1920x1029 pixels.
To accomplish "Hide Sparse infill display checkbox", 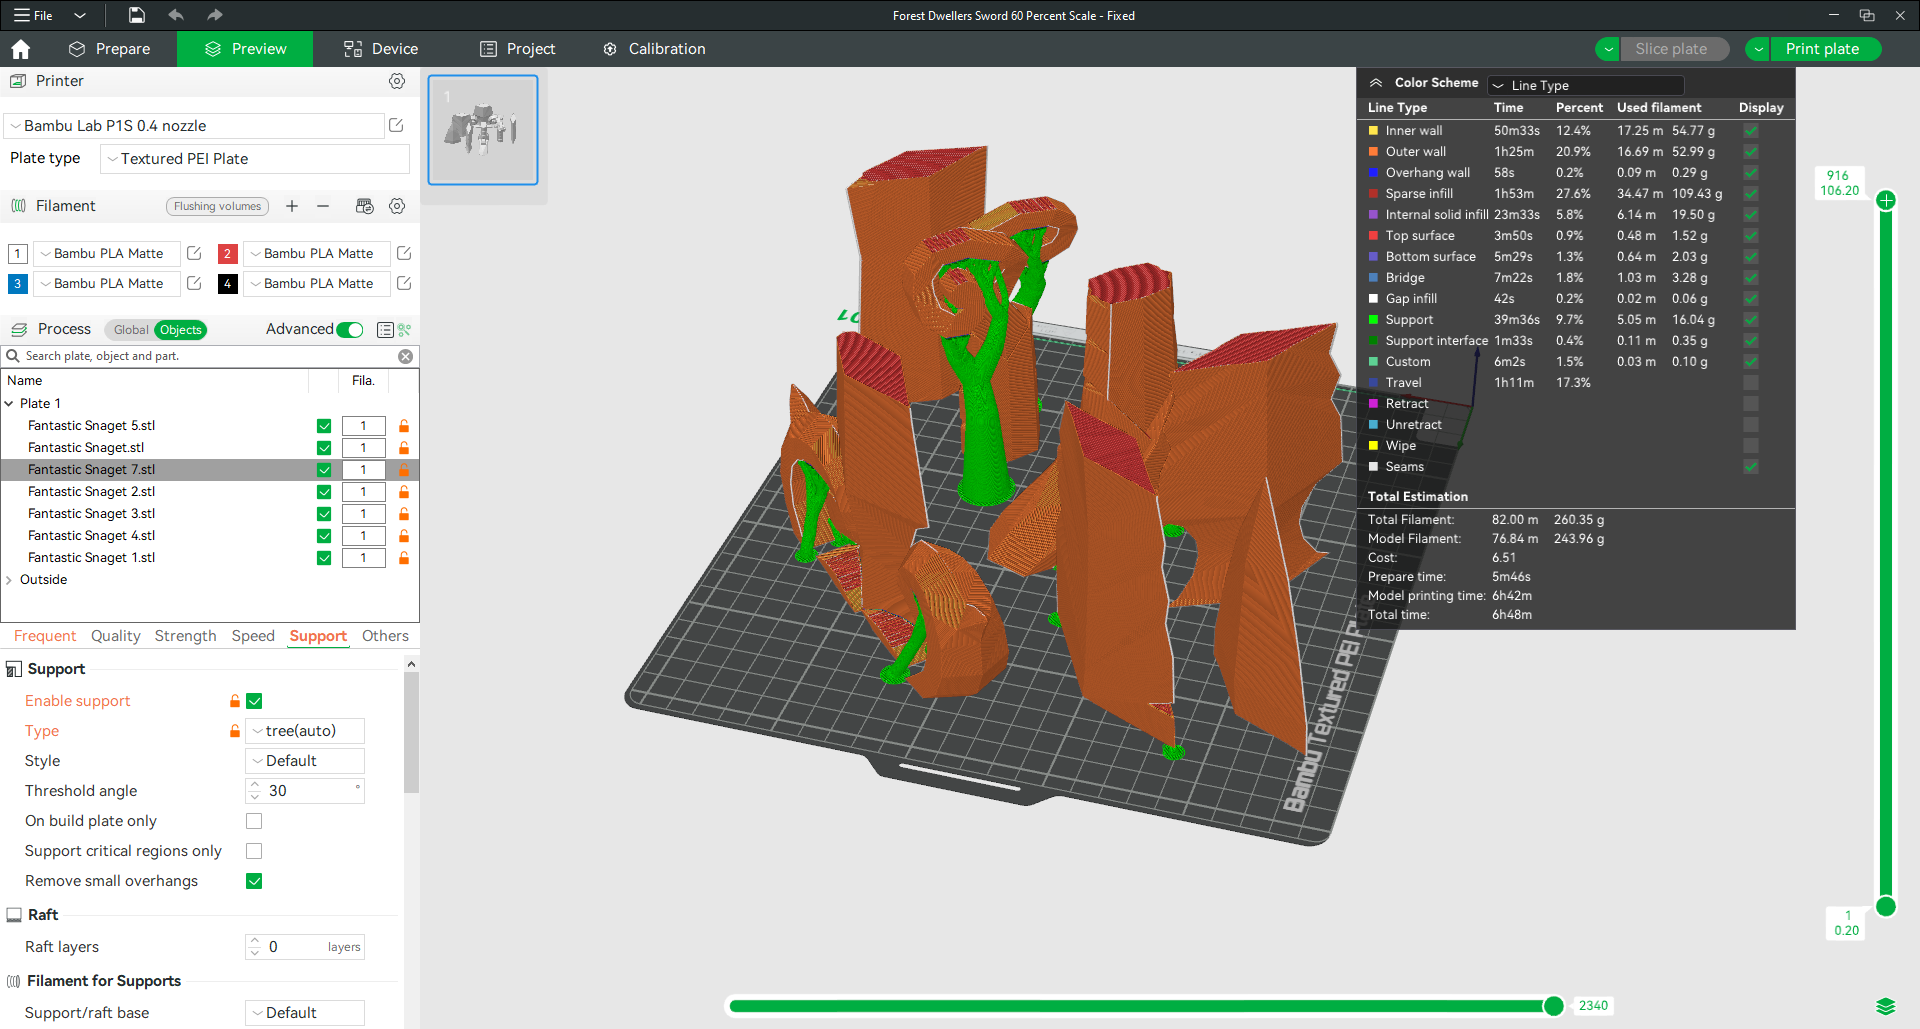I will tap(1751, 194).
